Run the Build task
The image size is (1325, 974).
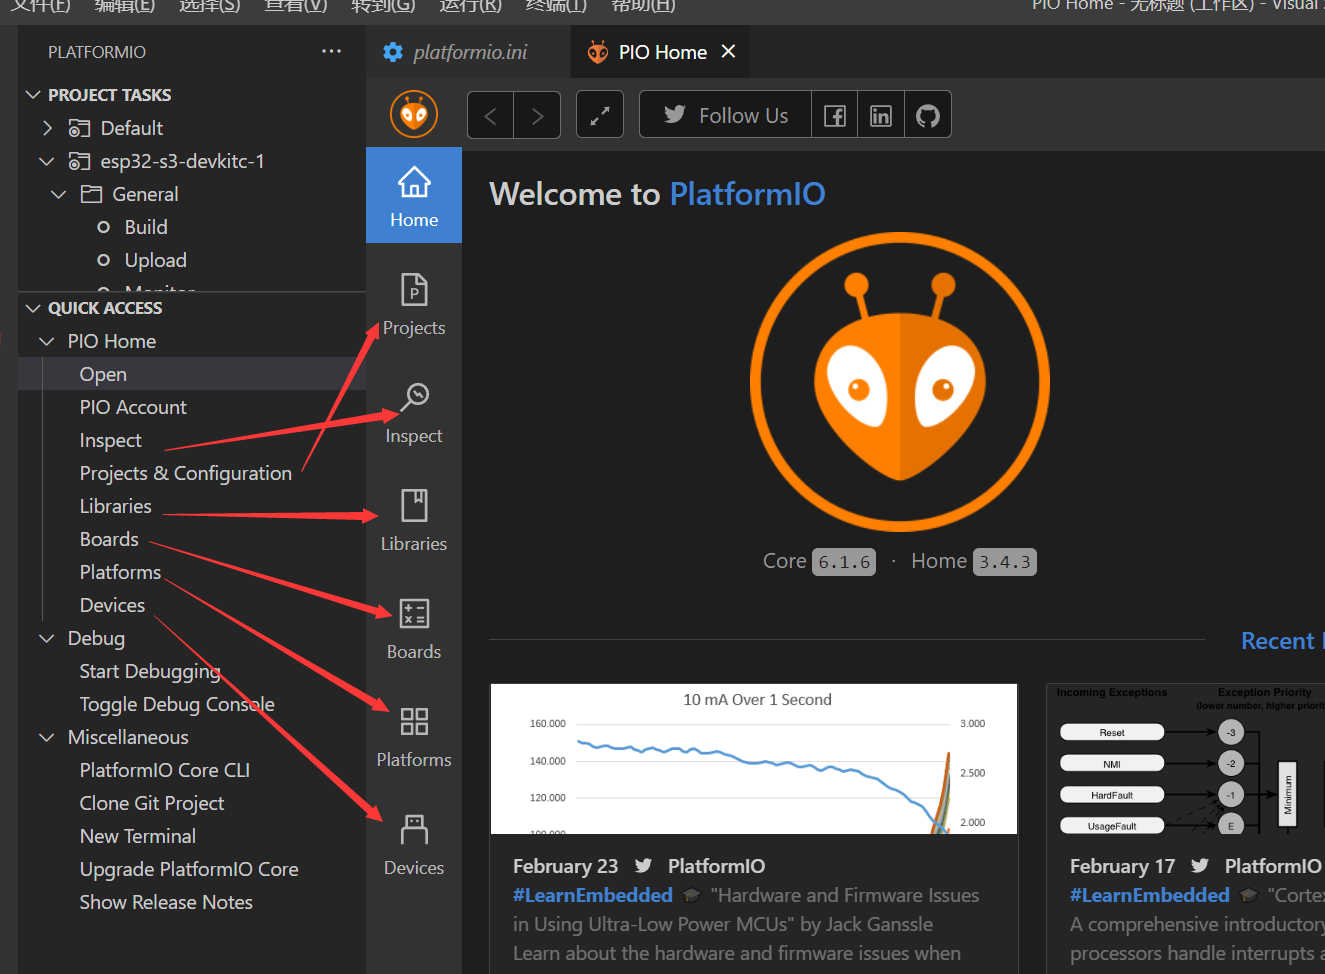[146, 227]
